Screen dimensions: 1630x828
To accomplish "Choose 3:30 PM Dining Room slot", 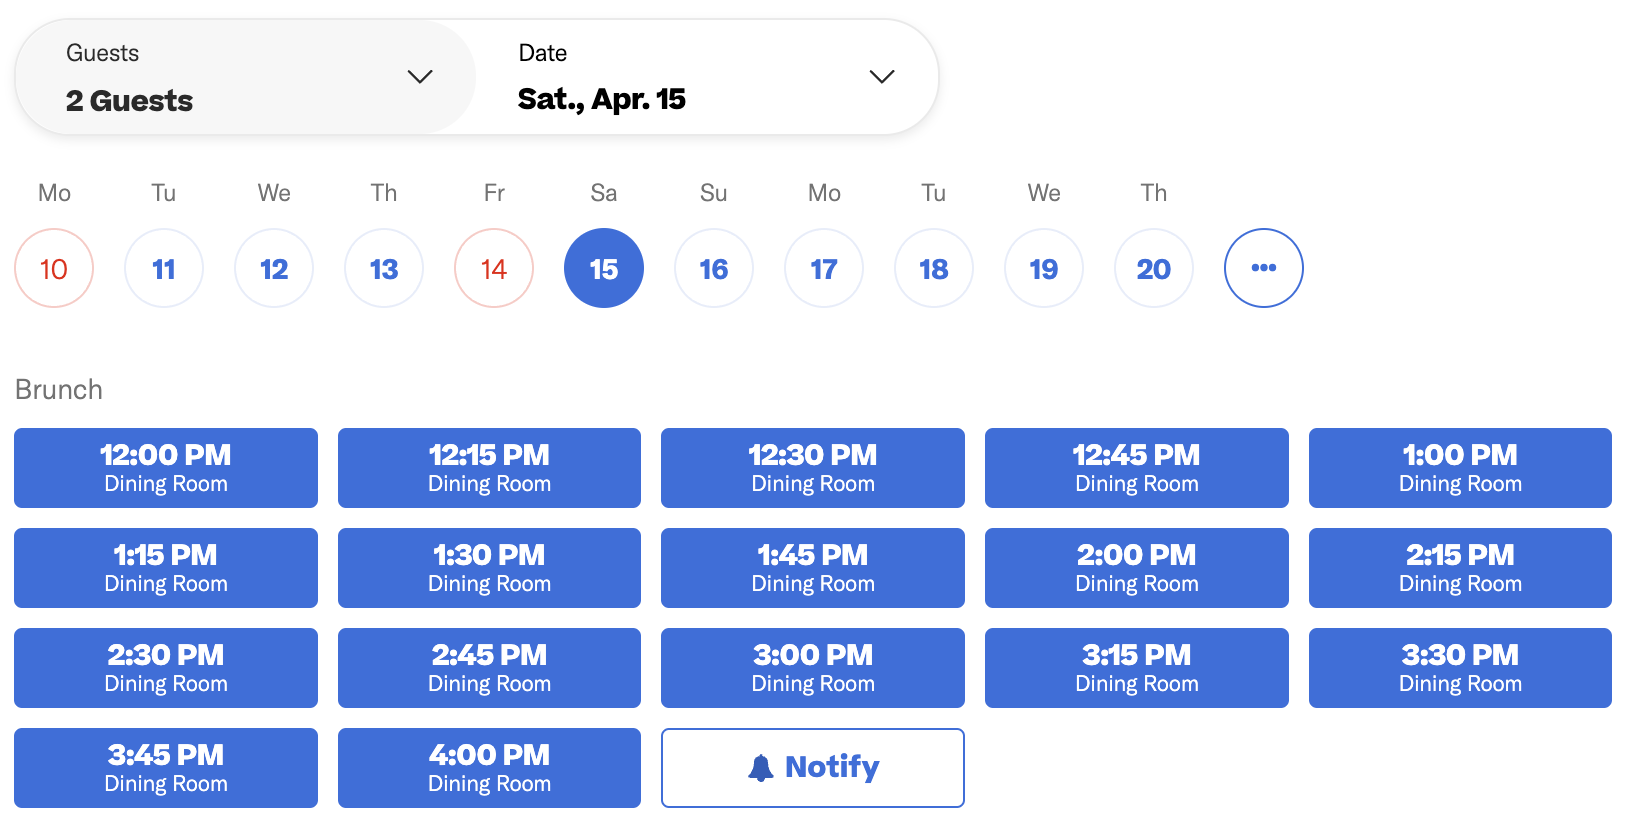I will (x=1460, y=668).
